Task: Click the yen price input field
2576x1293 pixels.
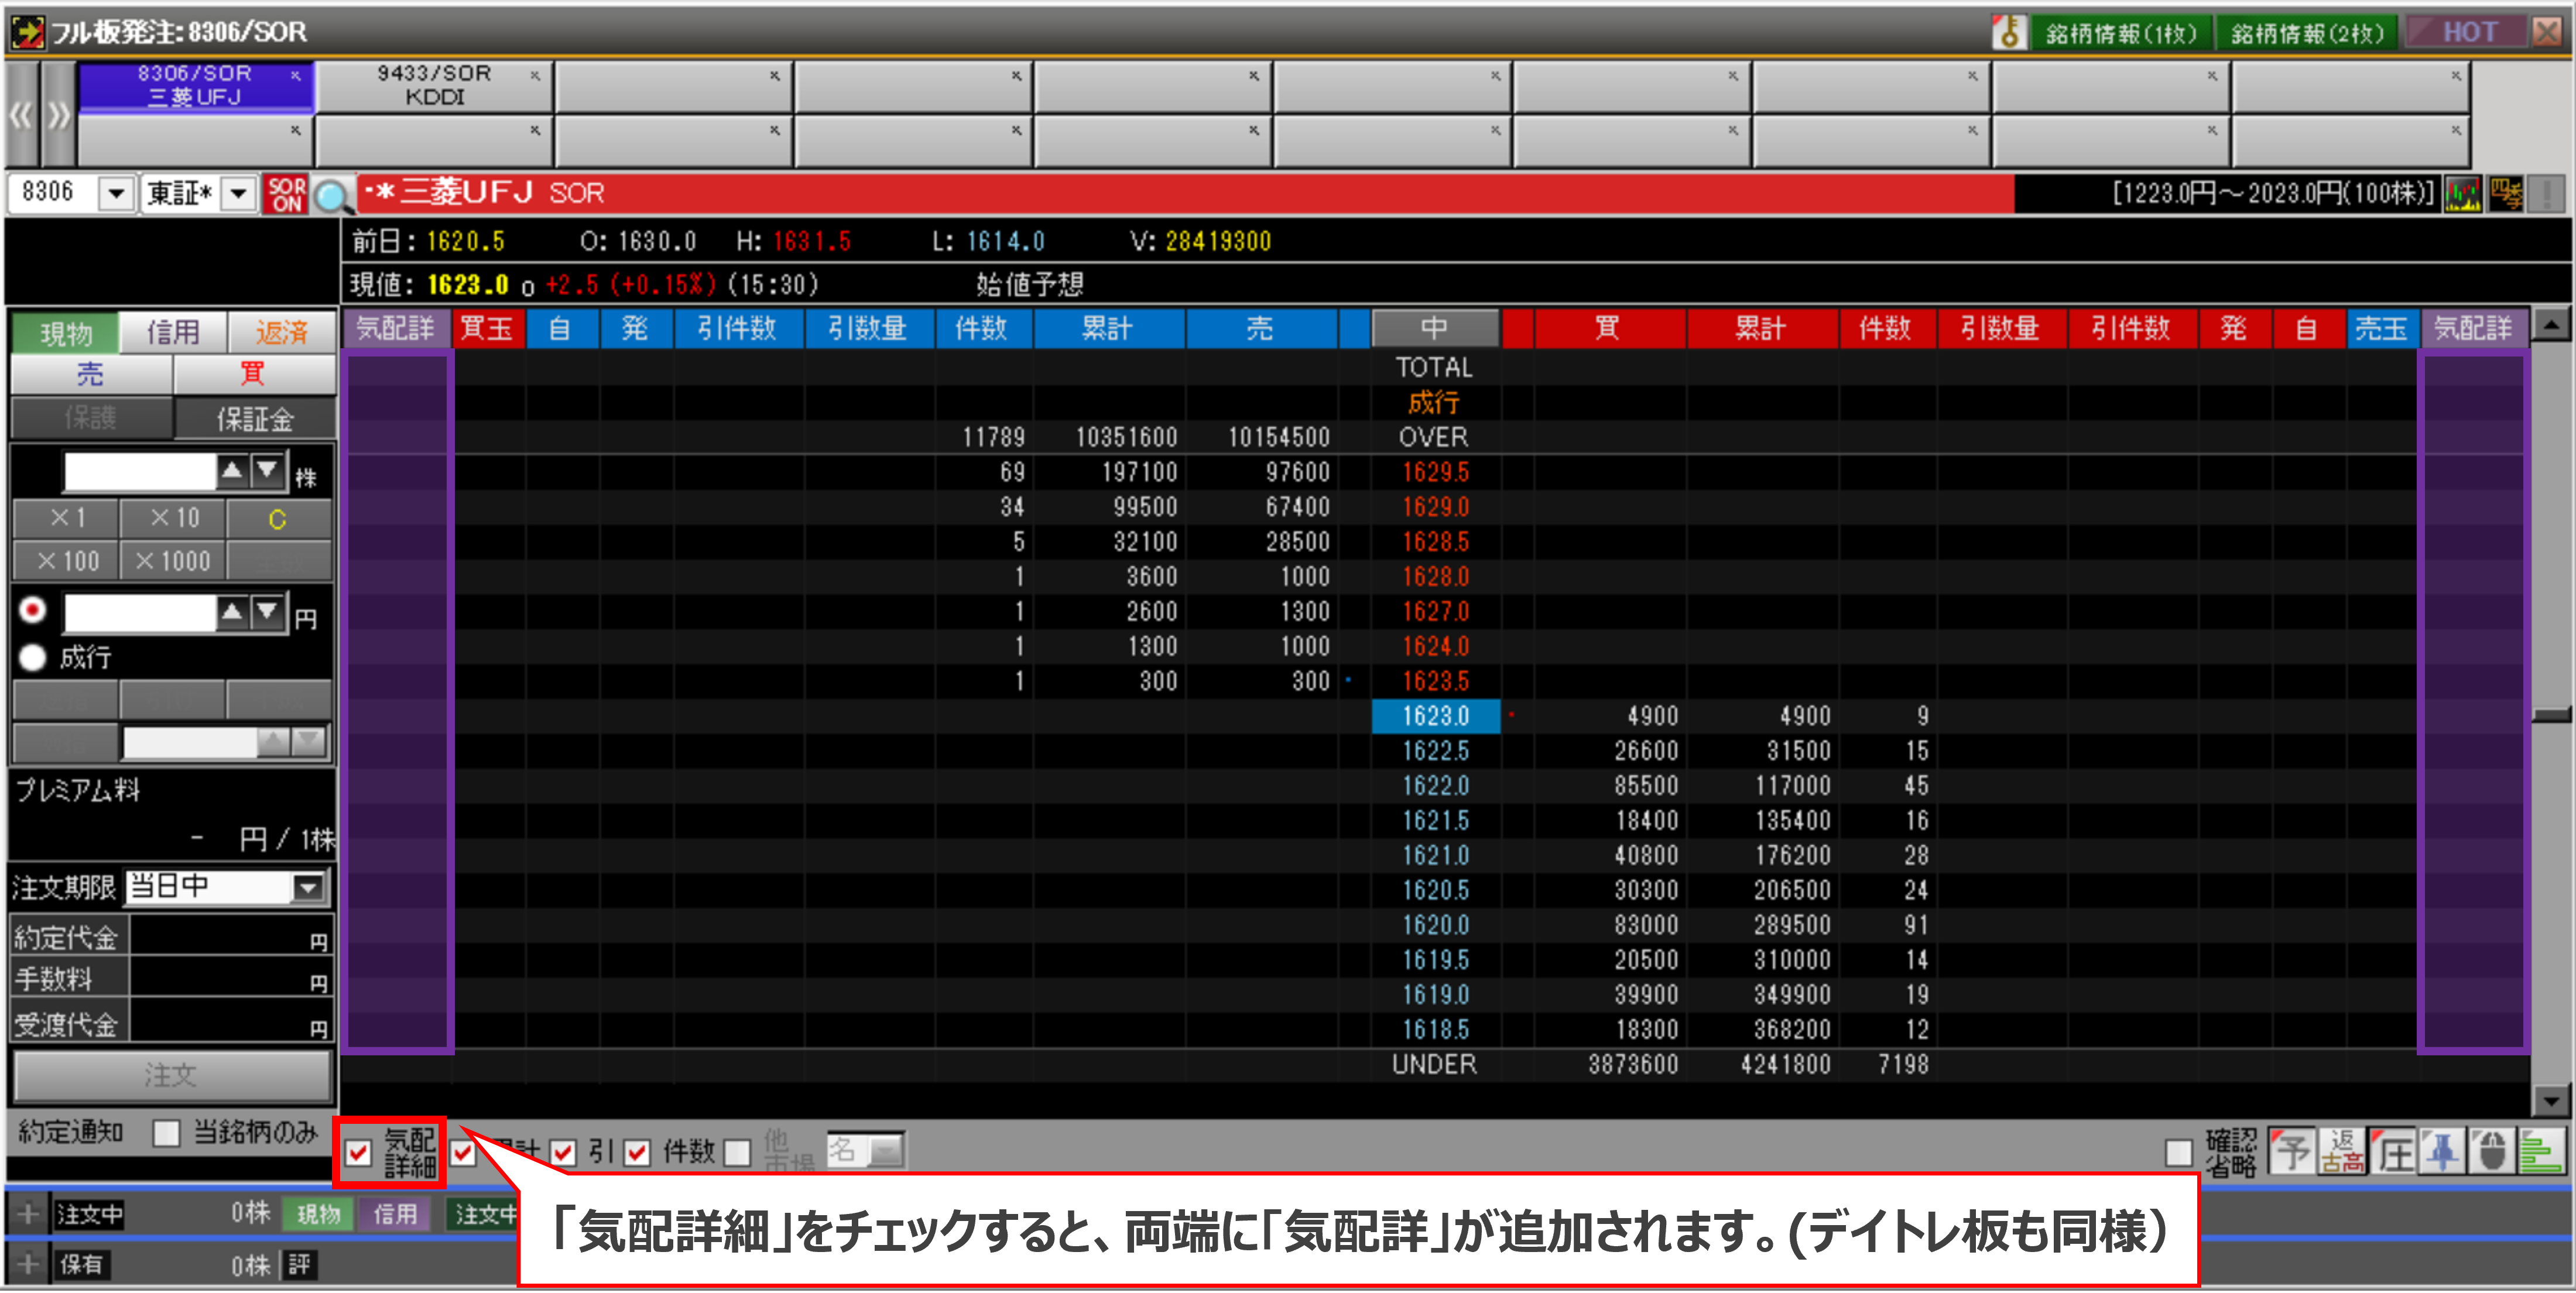Action: (140, 613)
